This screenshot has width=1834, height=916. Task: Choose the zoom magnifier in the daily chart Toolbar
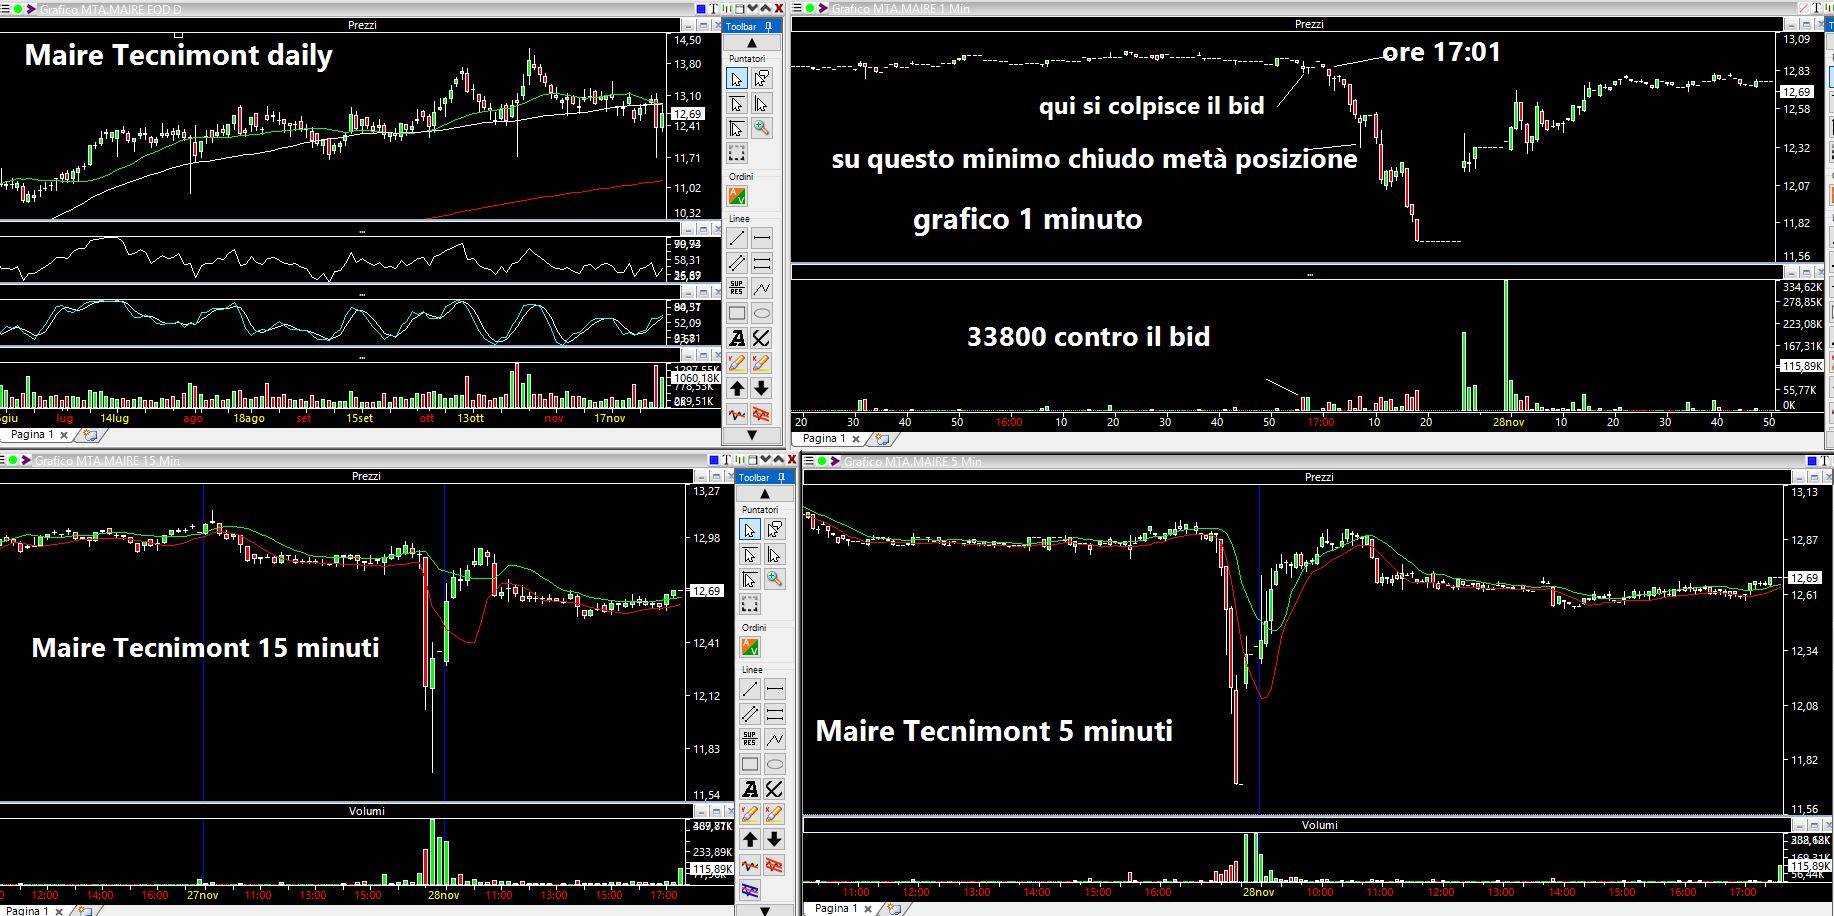coord(762,128)
